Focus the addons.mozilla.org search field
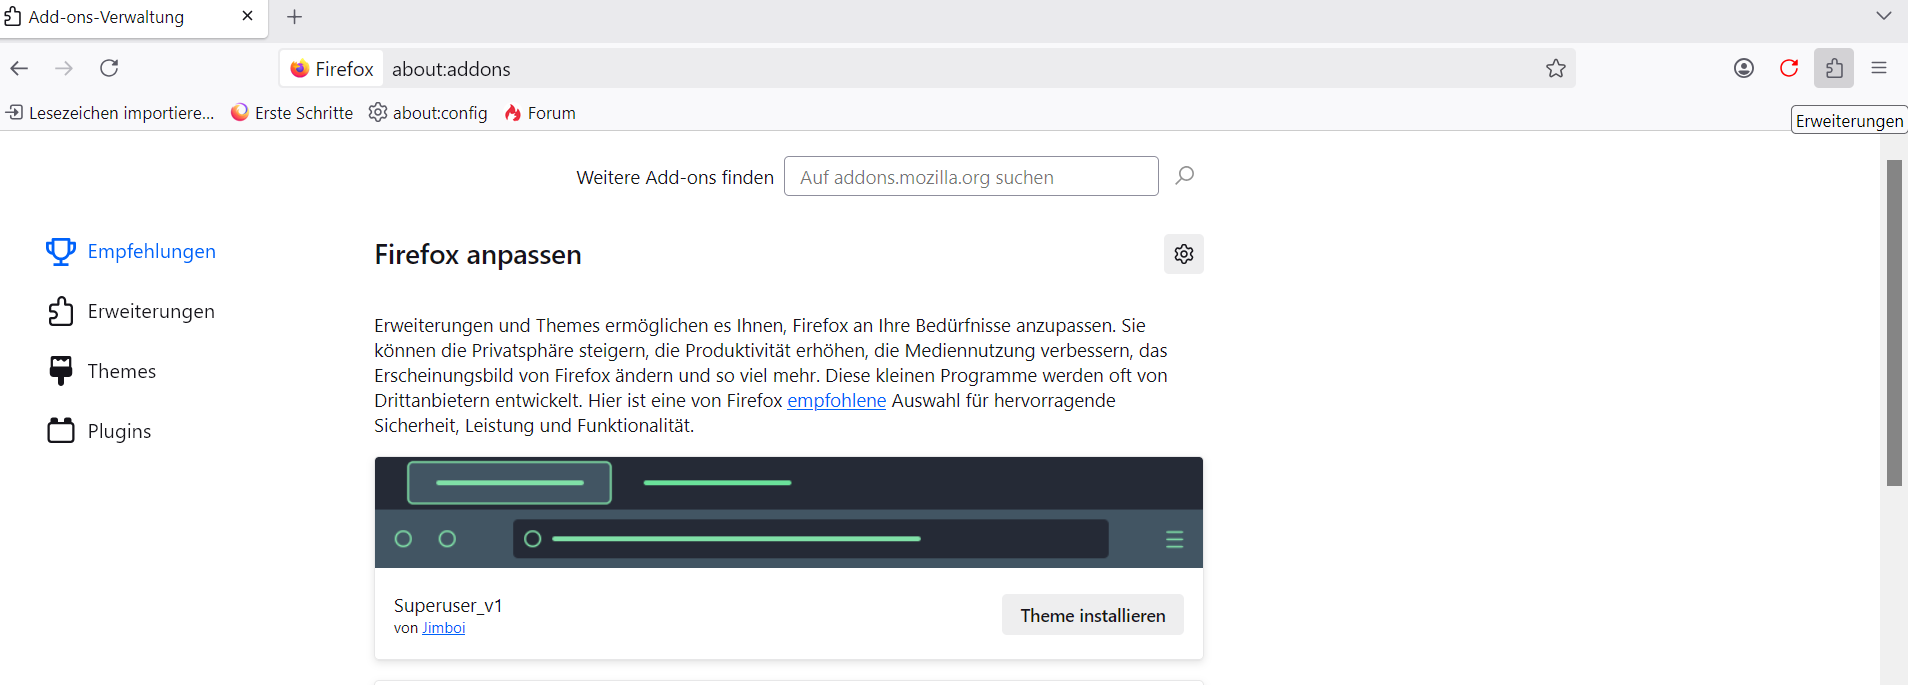 point(971,177)
